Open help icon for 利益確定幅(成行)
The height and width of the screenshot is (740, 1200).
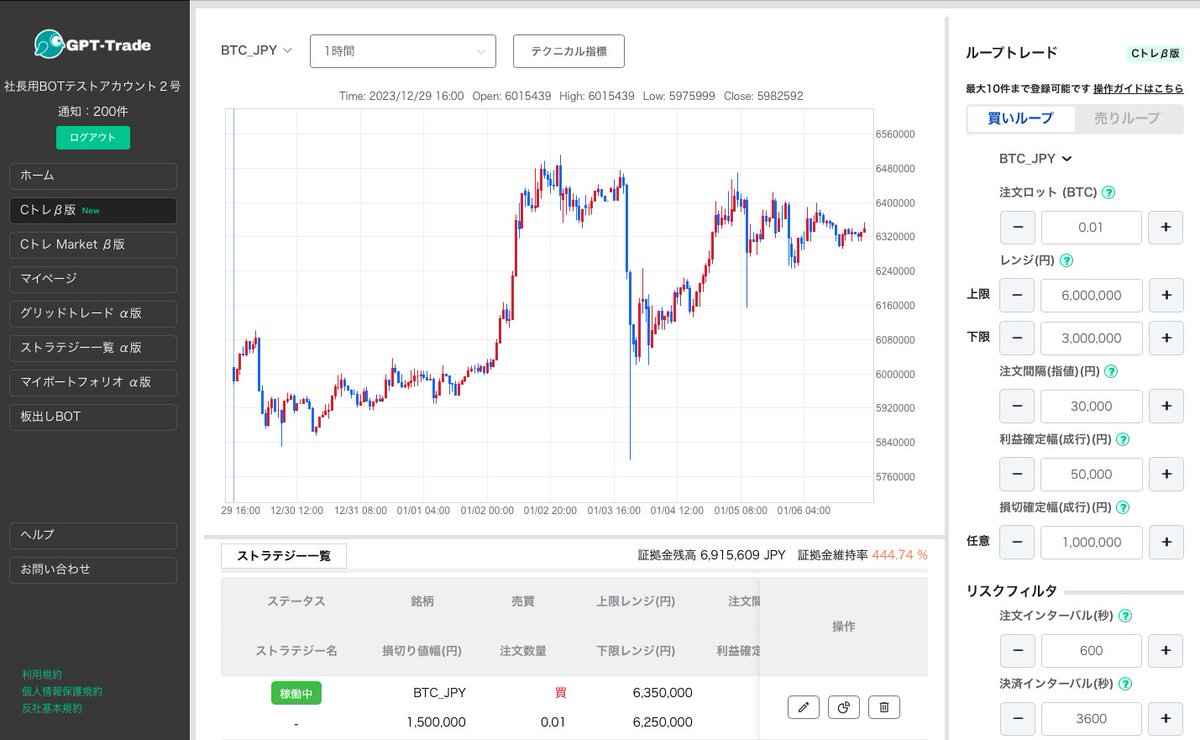(x=1122, y=439)
